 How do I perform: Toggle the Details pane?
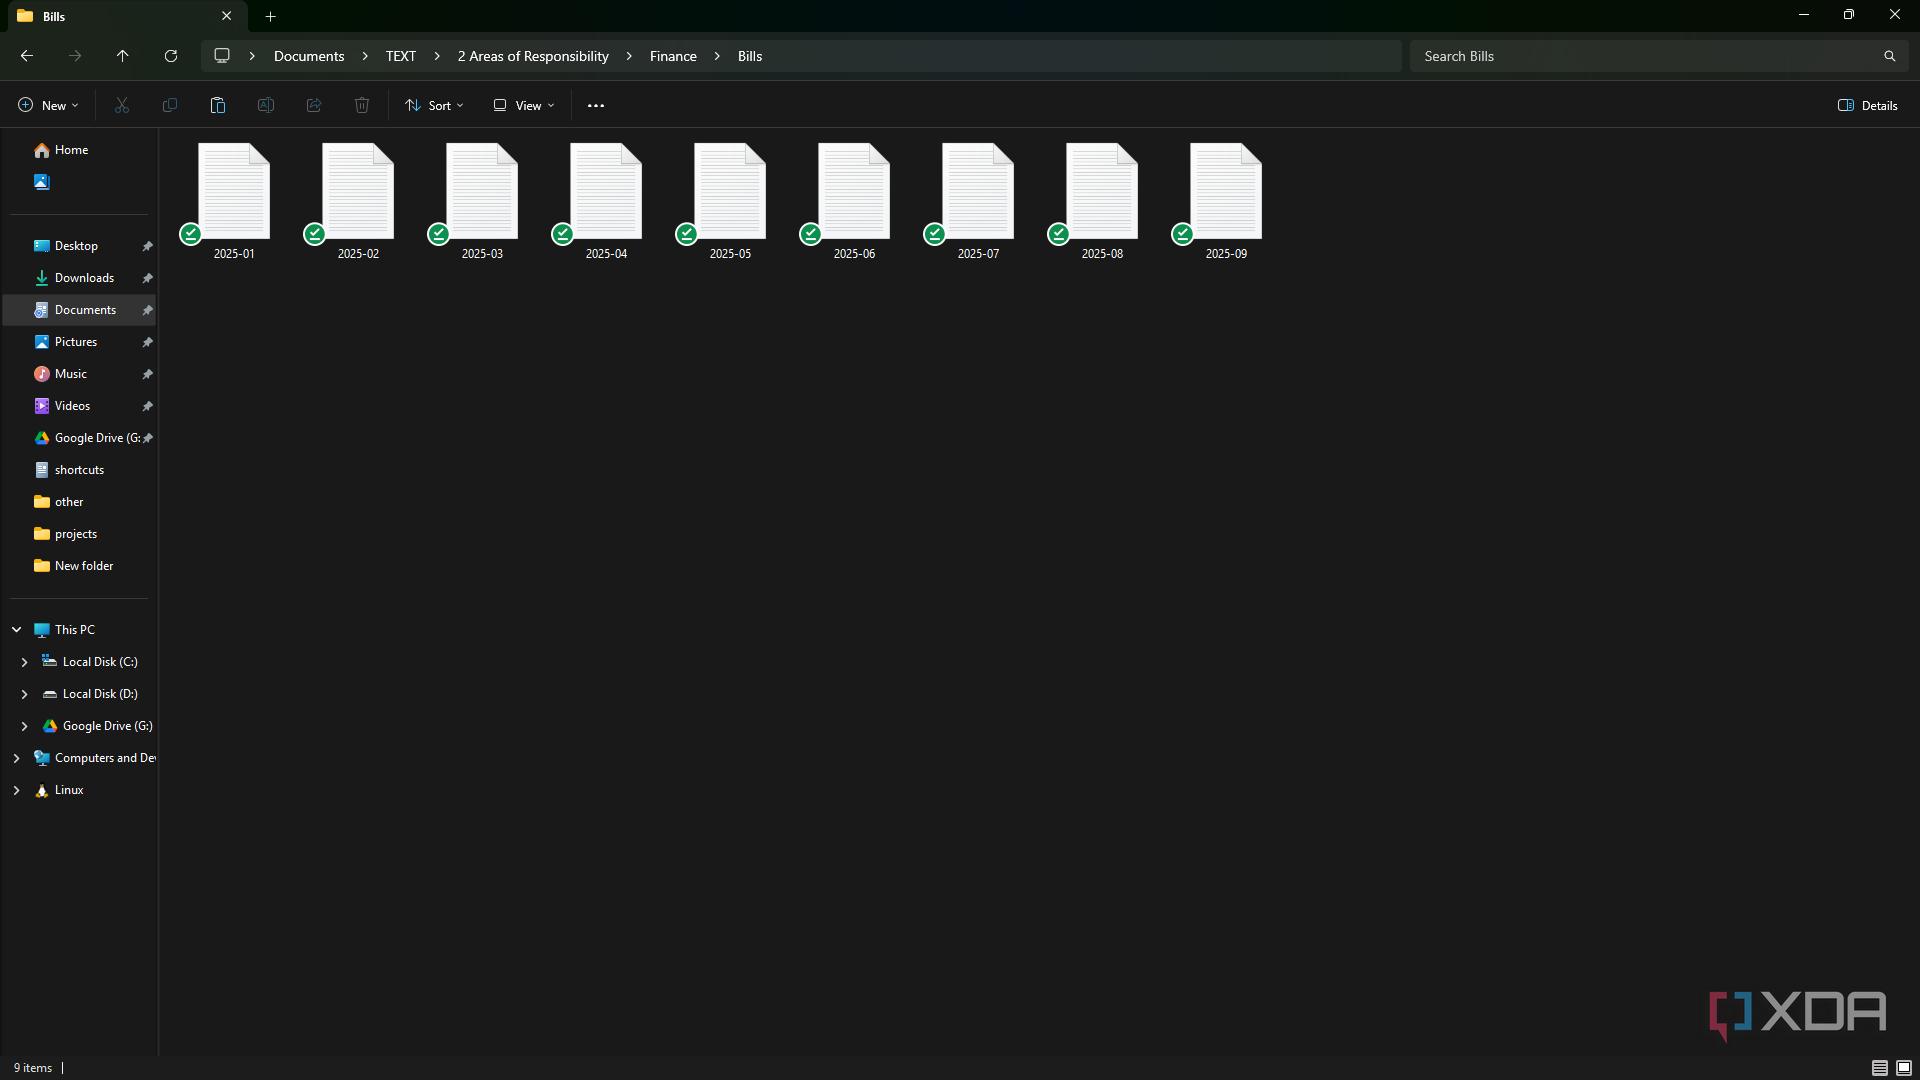tap(1868, 105)
